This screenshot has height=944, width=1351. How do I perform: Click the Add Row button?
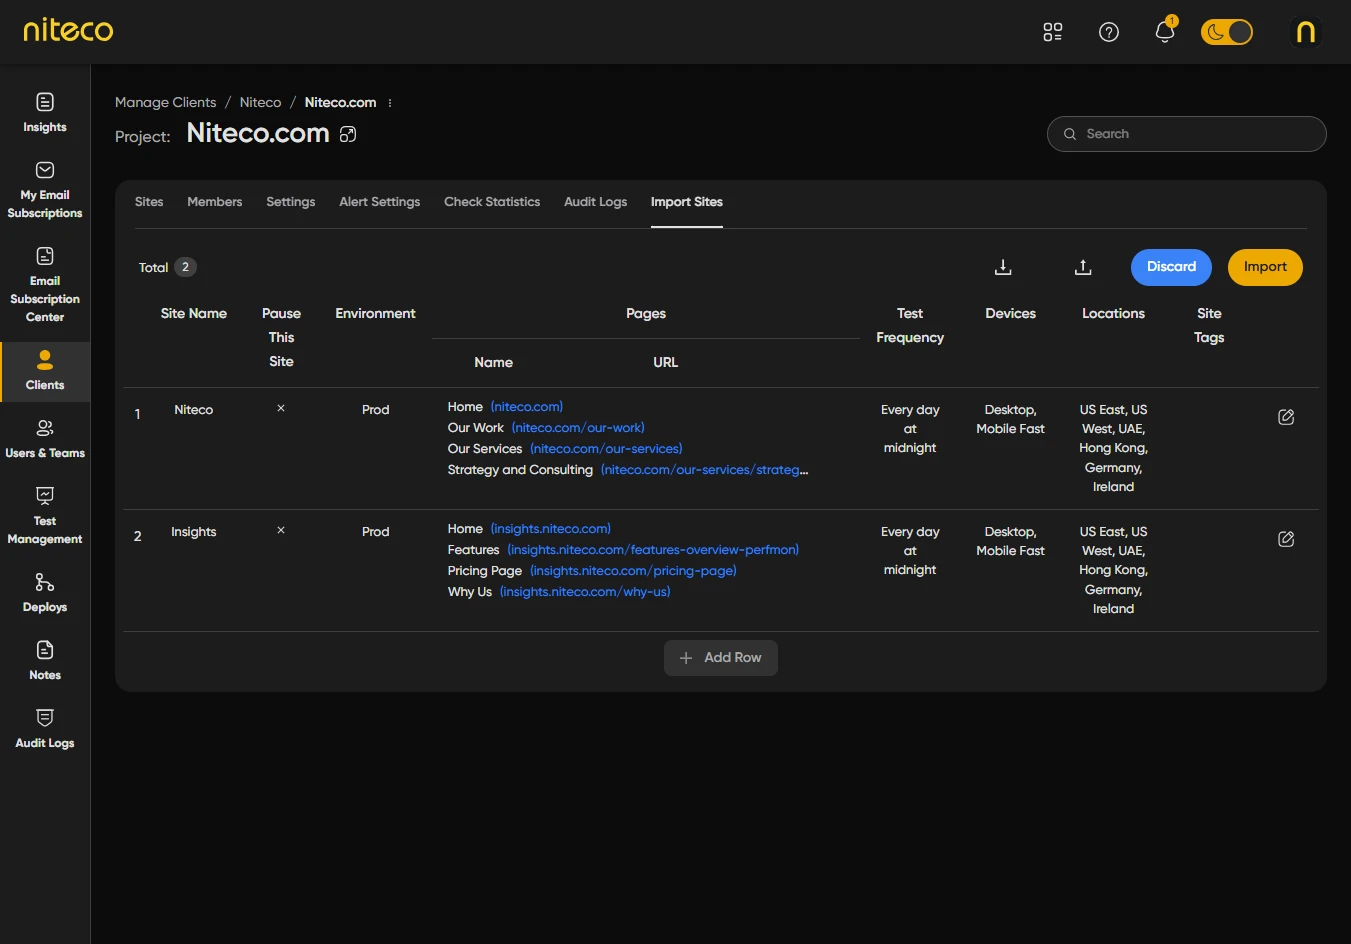coord(720,658)
